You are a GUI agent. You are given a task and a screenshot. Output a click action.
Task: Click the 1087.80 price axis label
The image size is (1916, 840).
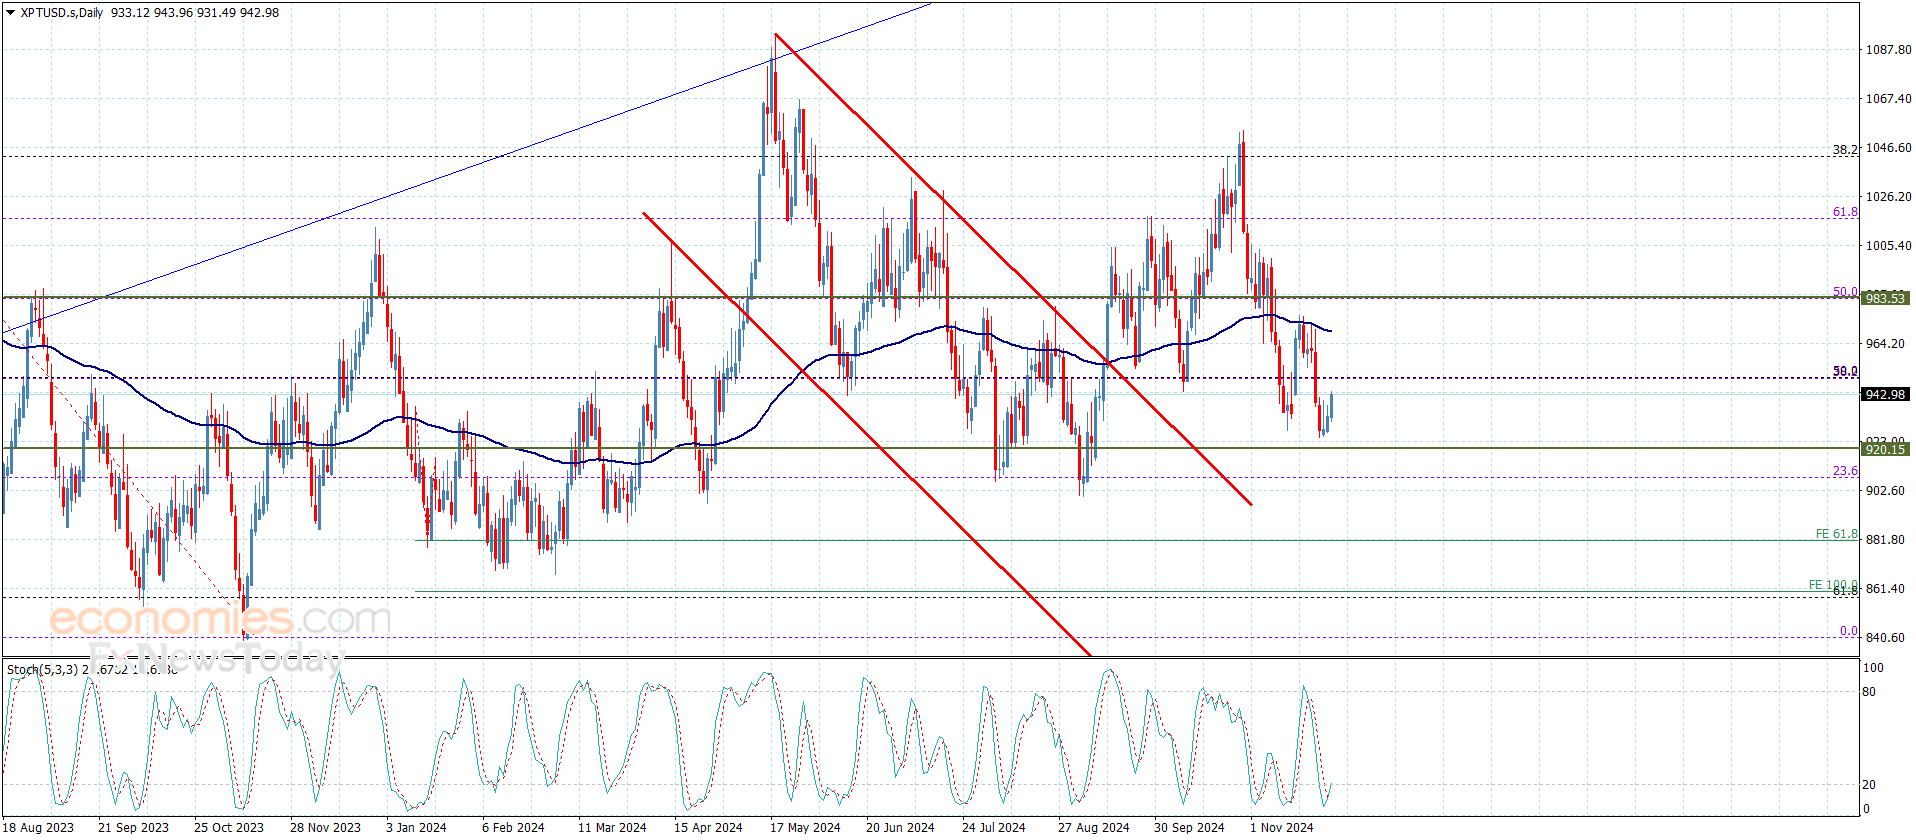tap(1888, 50)
